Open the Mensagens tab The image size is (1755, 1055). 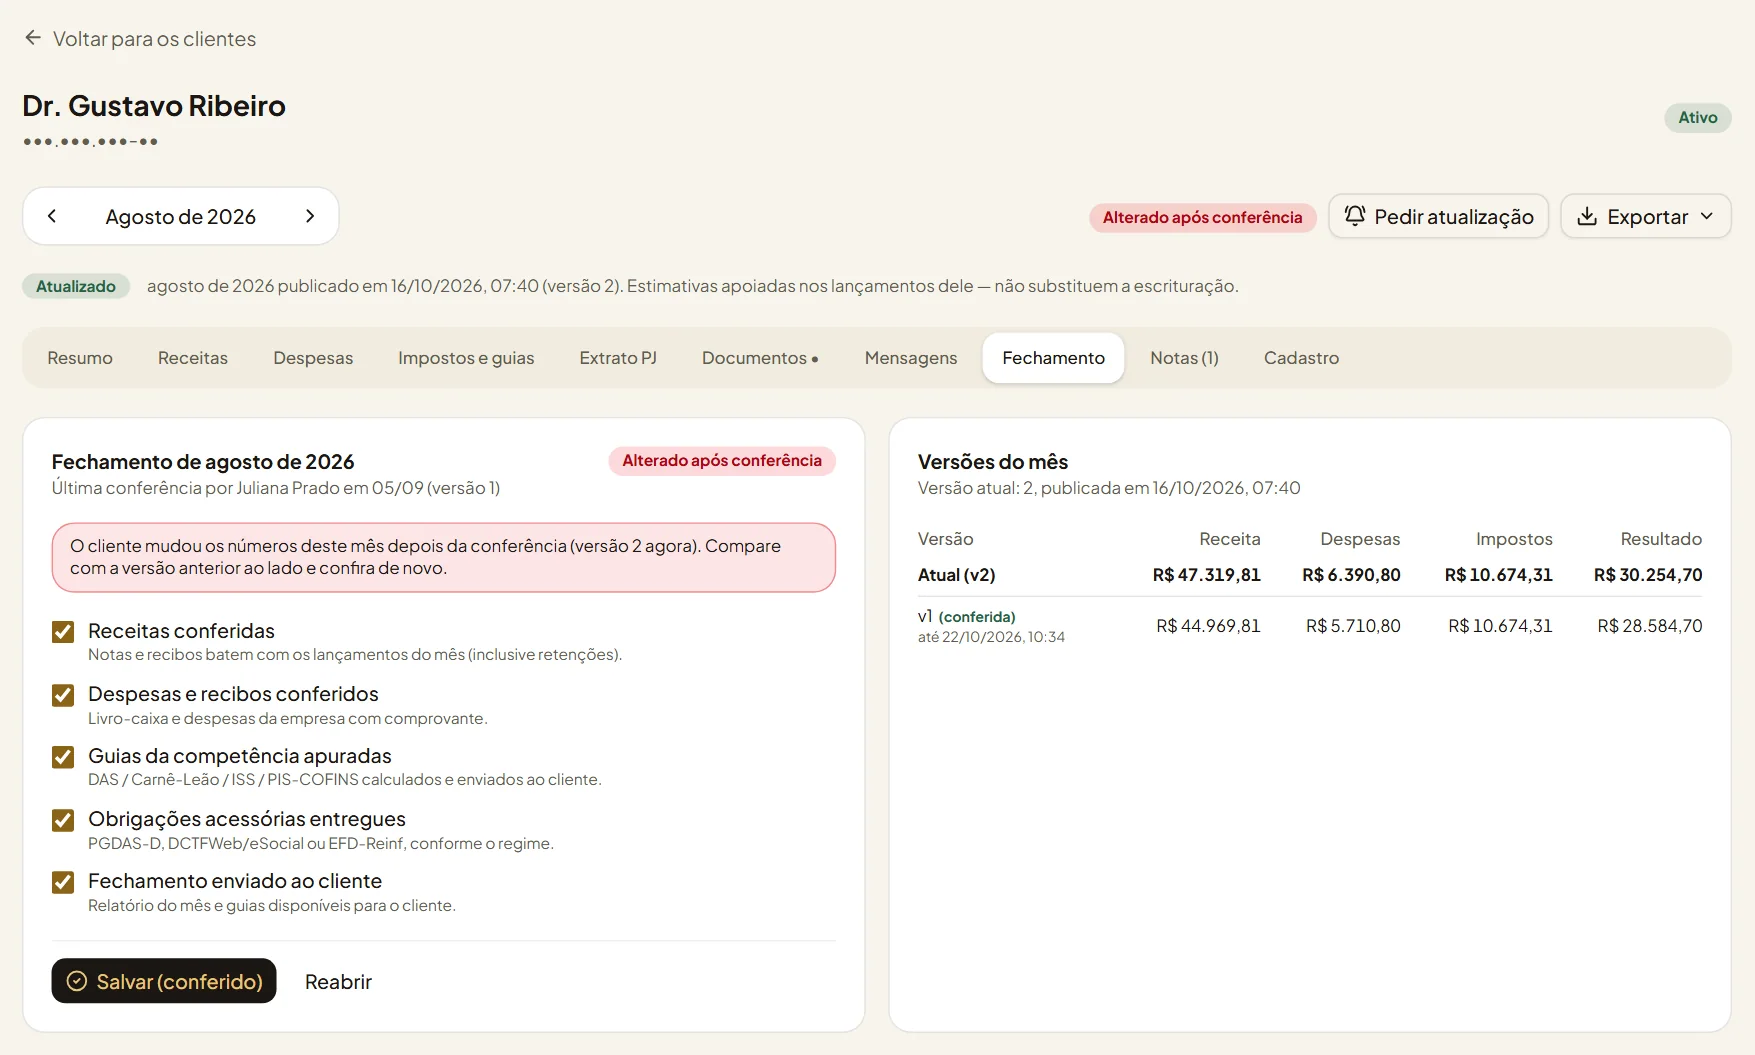911,358
